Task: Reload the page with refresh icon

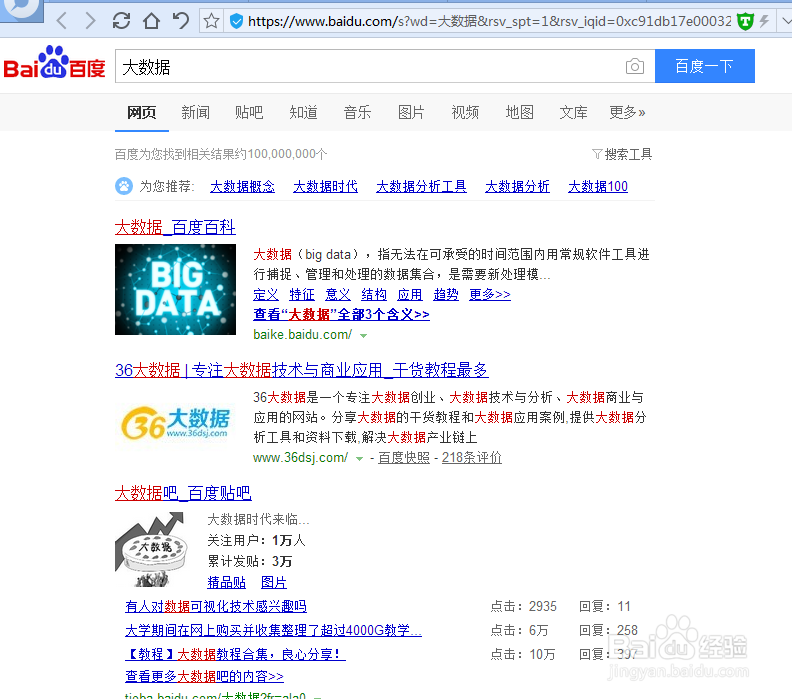Action: [x=121, y=21]
